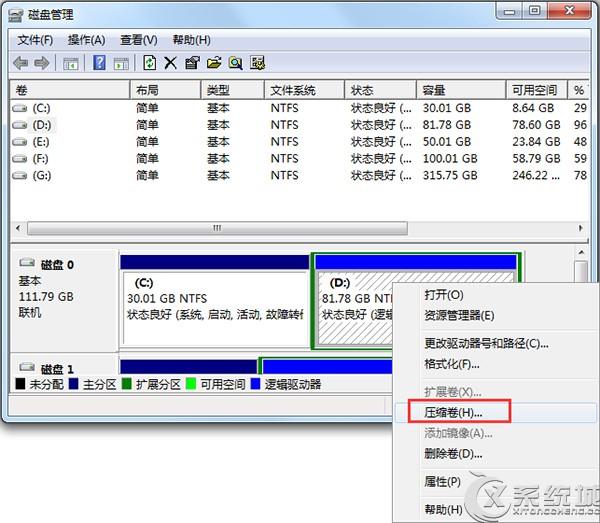Click the Delete X toolbar icon
Screen dimensions: 600x523
coord(171,63)
